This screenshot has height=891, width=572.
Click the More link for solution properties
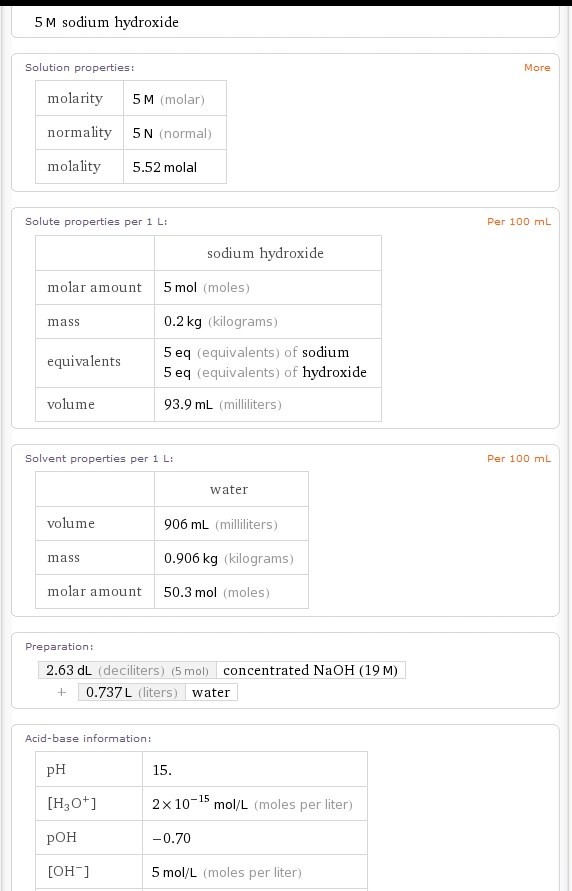point(537,68)
